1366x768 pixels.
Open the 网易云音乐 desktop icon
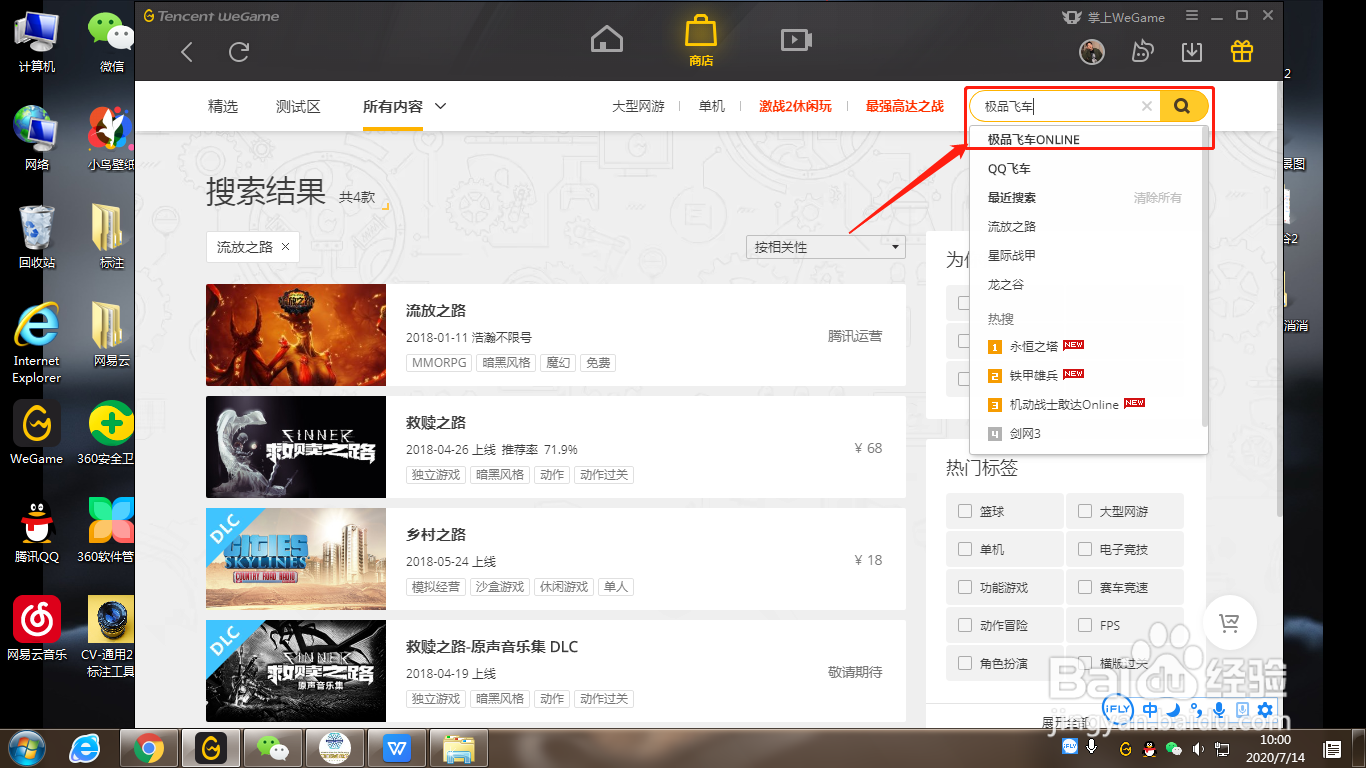click(37, 629)
